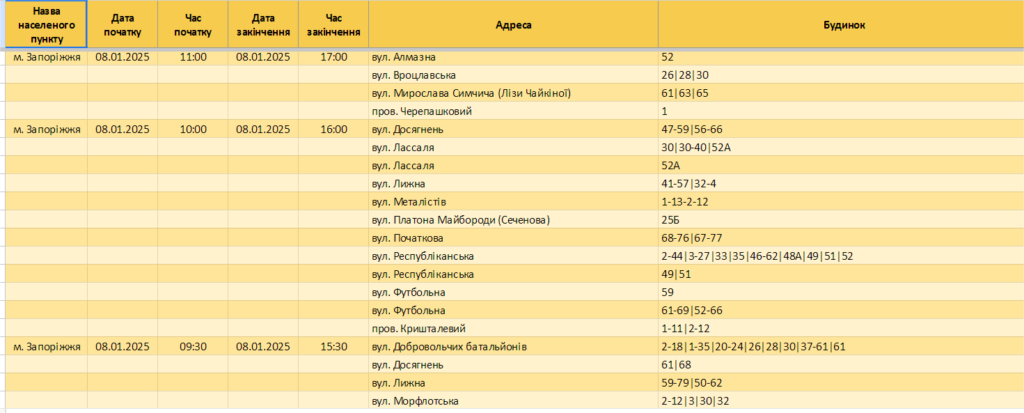Select the start time cell '10:00'
The width and height of the screenshot is (1024, 413).
point(193,129)
